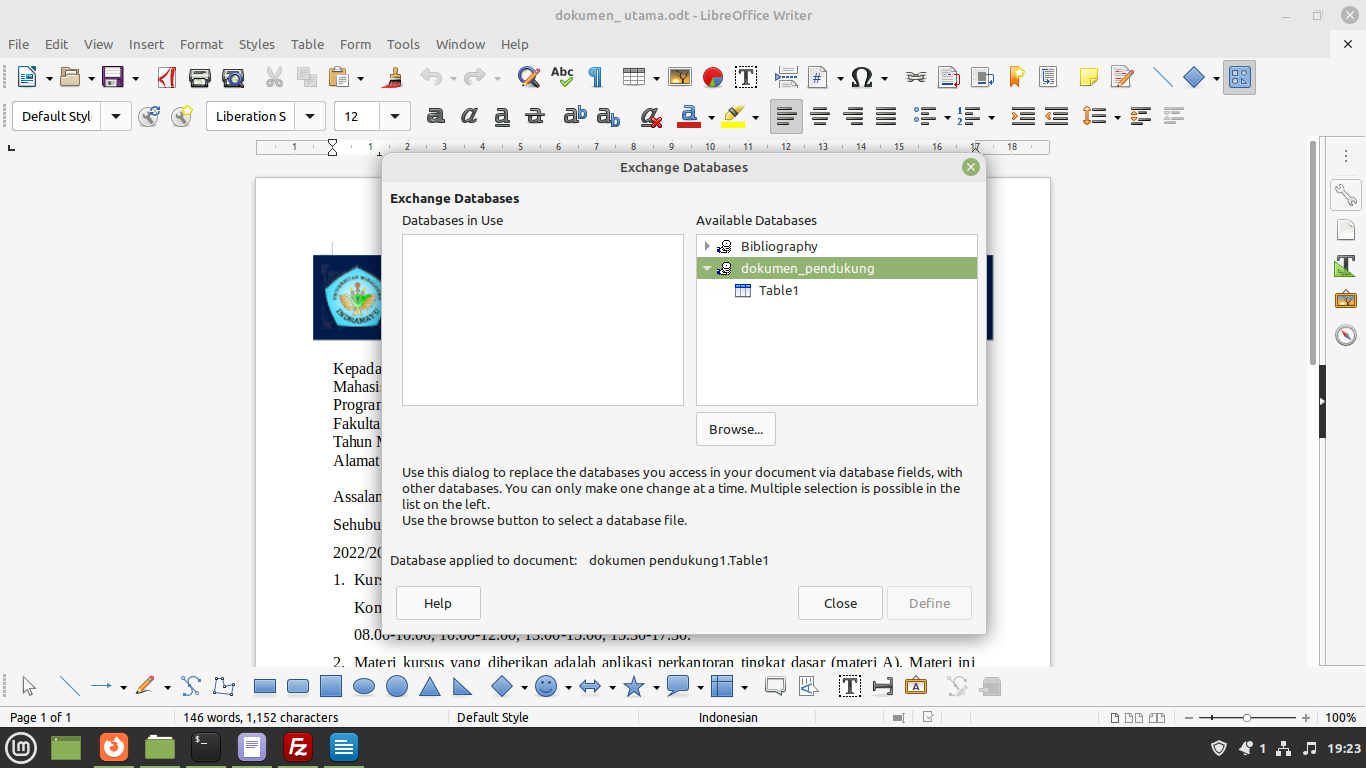Viewport: 1366px width, 768px height.
Task: Launch Firefox from the taskbar
Action: coord(114,747)
